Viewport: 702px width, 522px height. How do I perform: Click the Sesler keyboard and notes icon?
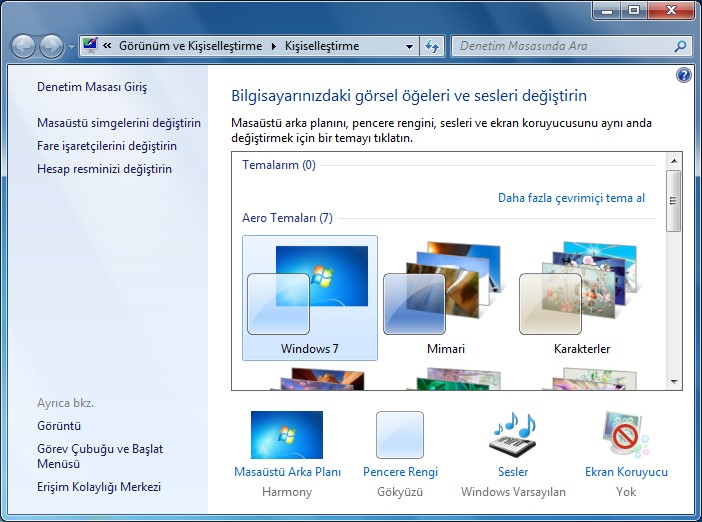point(513,435)
